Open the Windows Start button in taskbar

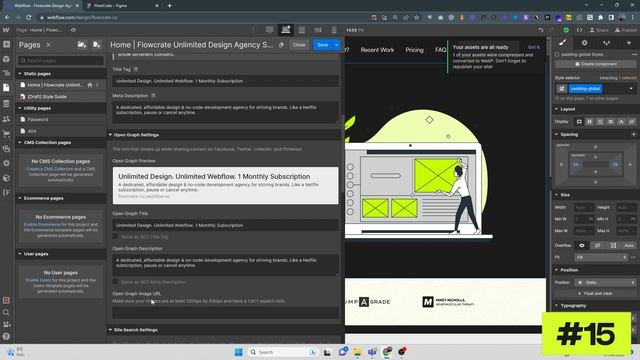[x=239, y=352]
